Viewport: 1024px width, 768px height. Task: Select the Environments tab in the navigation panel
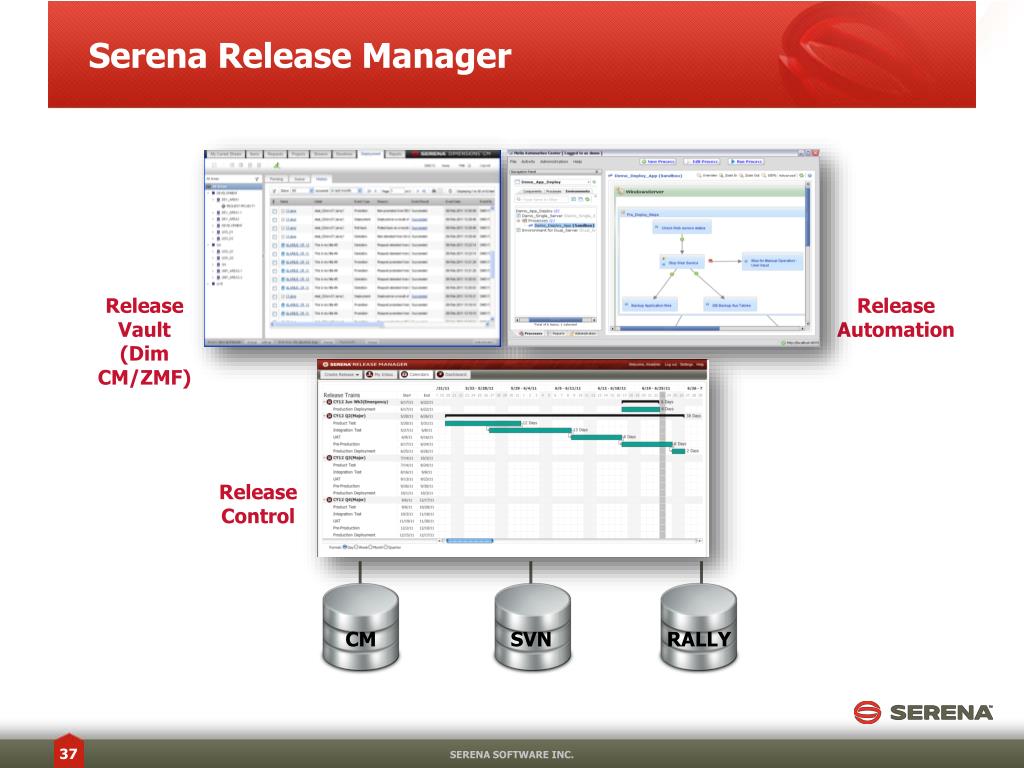[578, 191]
